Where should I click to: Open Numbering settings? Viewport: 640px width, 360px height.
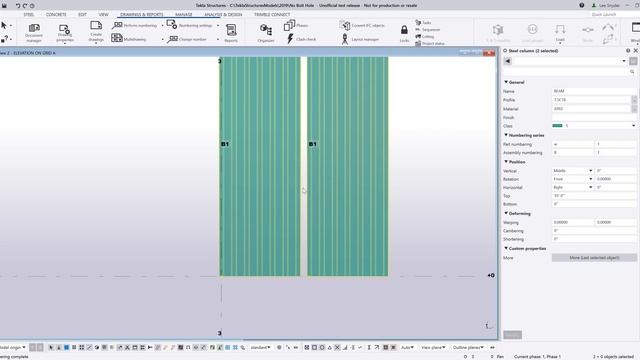[x=190, y=25]
